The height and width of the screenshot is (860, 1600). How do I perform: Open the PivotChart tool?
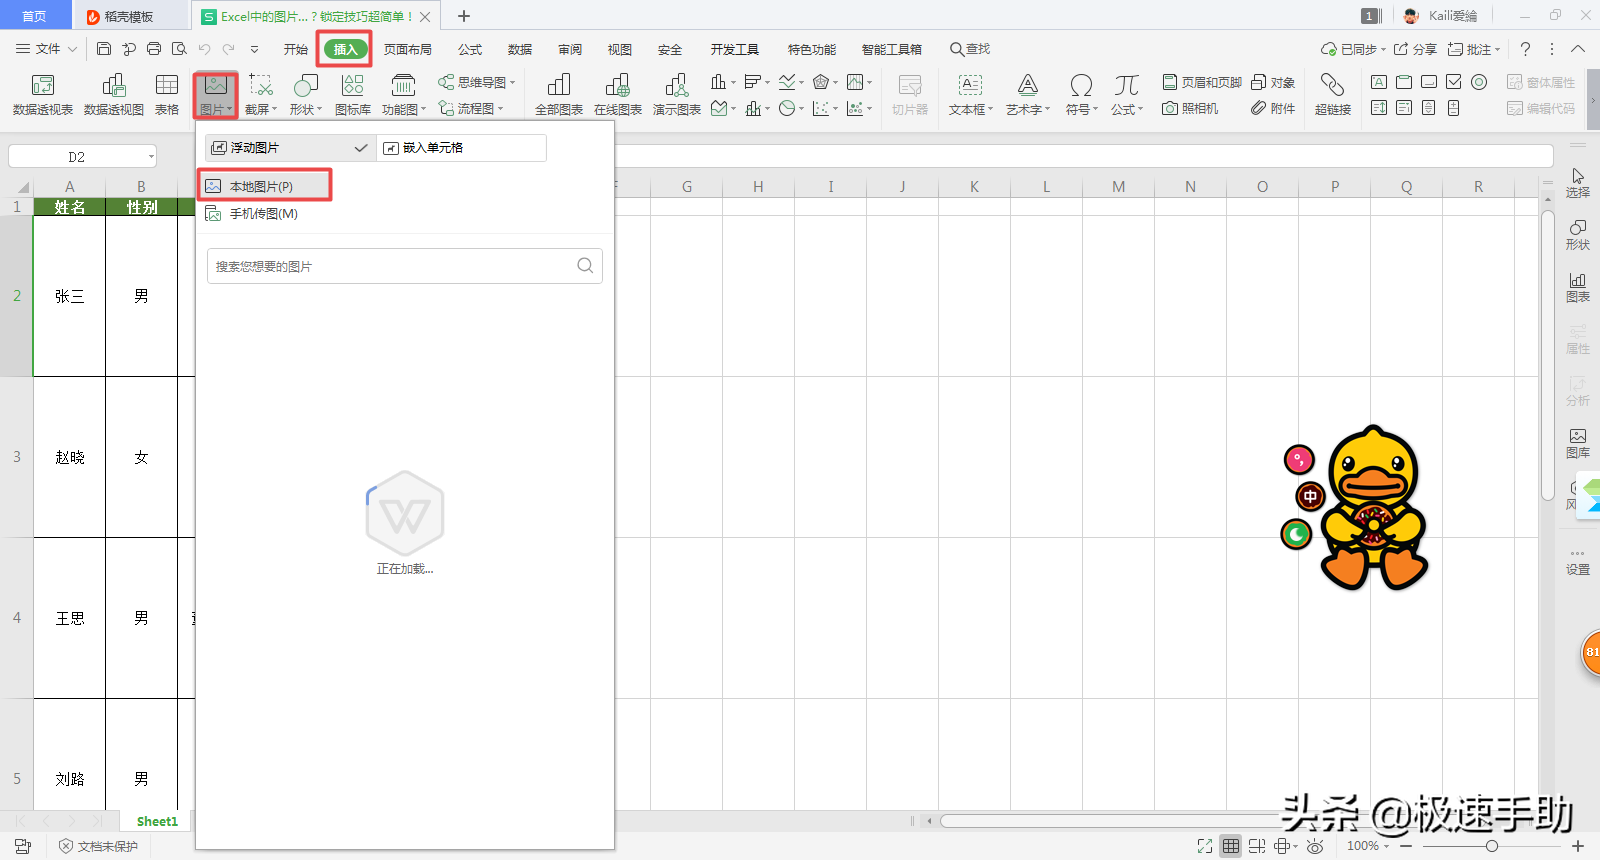(x=114, y=95)
